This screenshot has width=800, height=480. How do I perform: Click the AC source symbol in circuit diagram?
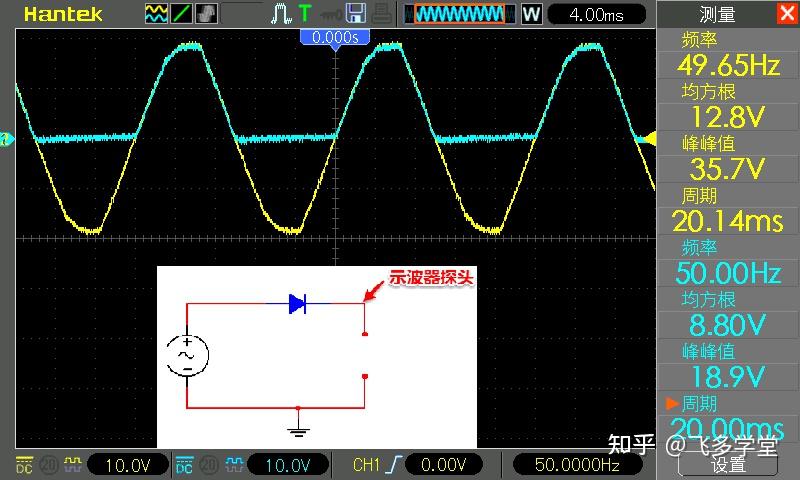(187, 355)
